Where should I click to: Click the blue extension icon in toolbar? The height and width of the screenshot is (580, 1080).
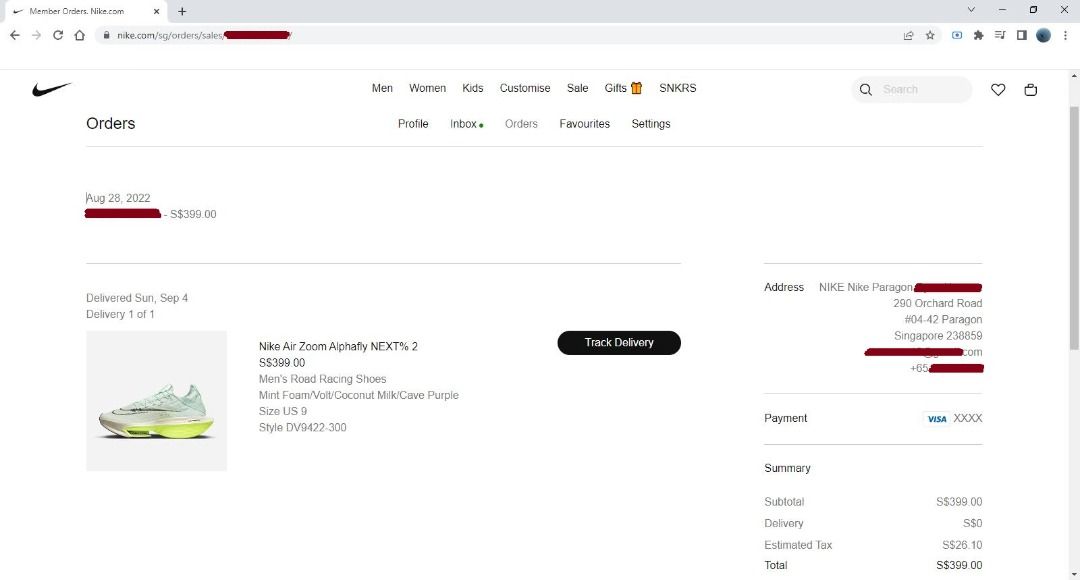957,35
